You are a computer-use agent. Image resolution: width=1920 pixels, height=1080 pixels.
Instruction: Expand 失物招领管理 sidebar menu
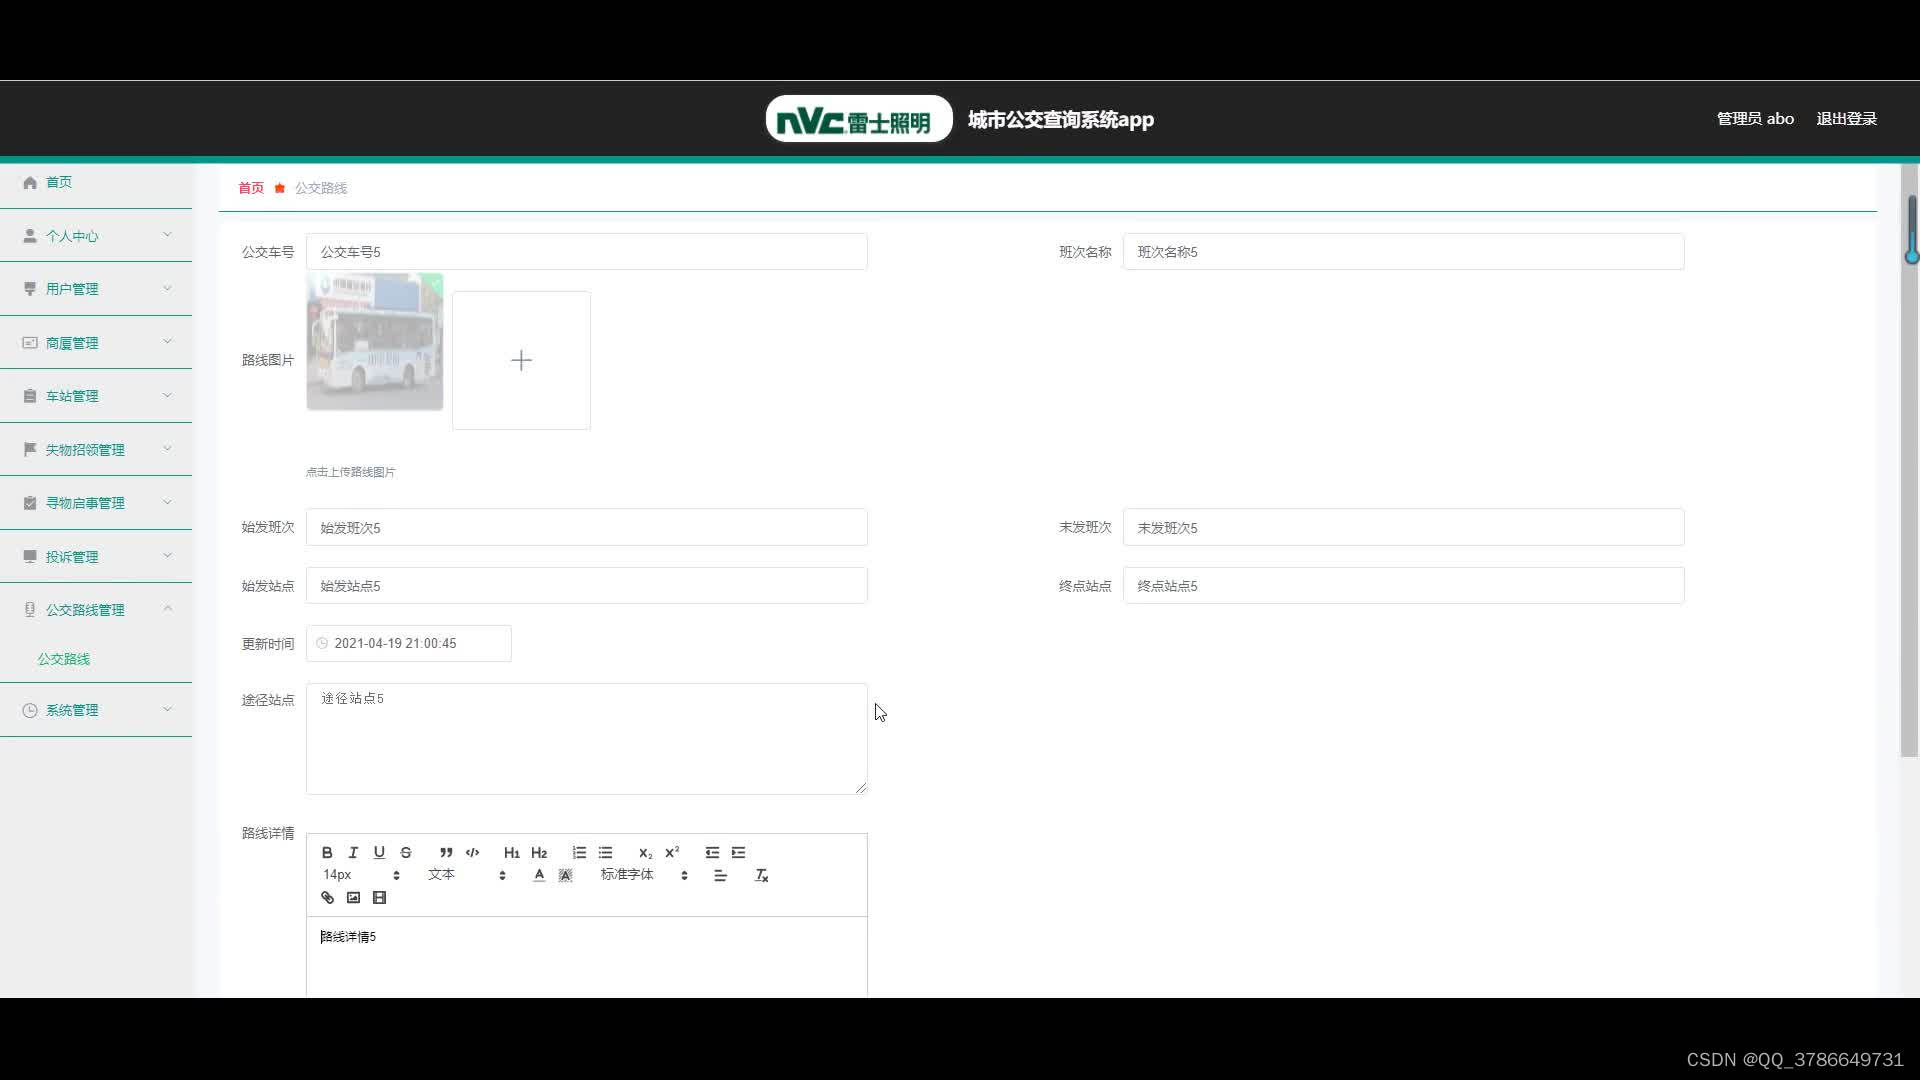[x=96, y=450]
